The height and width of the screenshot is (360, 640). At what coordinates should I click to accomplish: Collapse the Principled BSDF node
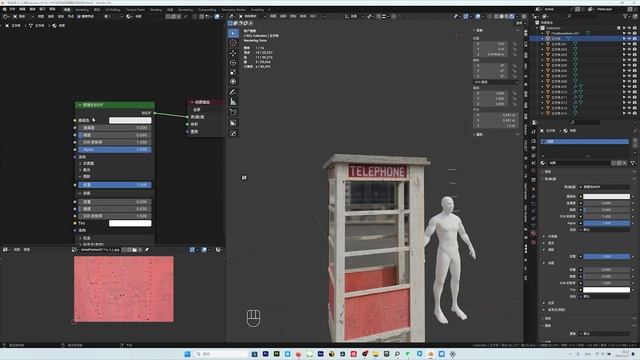(x=80, y=105)
